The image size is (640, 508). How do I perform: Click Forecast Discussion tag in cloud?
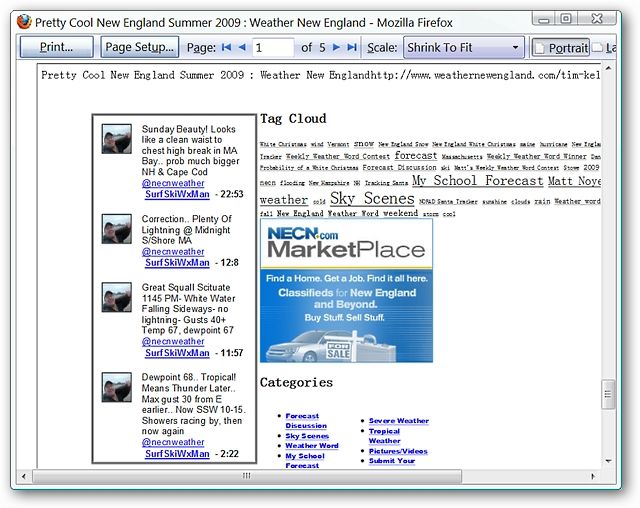pos(399,168)
